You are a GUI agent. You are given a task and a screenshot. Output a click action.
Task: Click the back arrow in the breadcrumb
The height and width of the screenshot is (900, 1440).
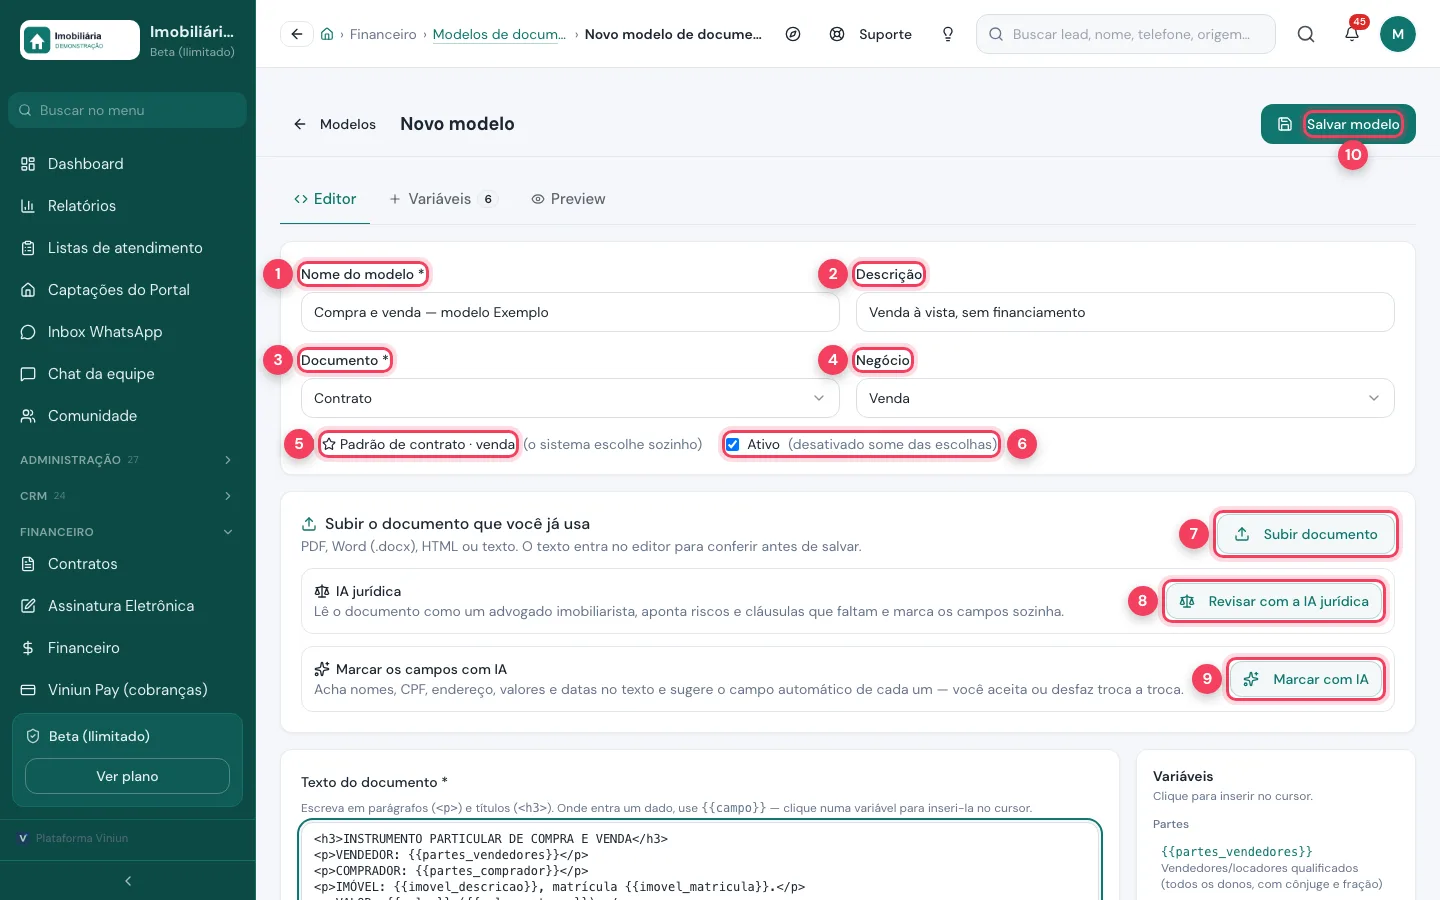point(297,34)
